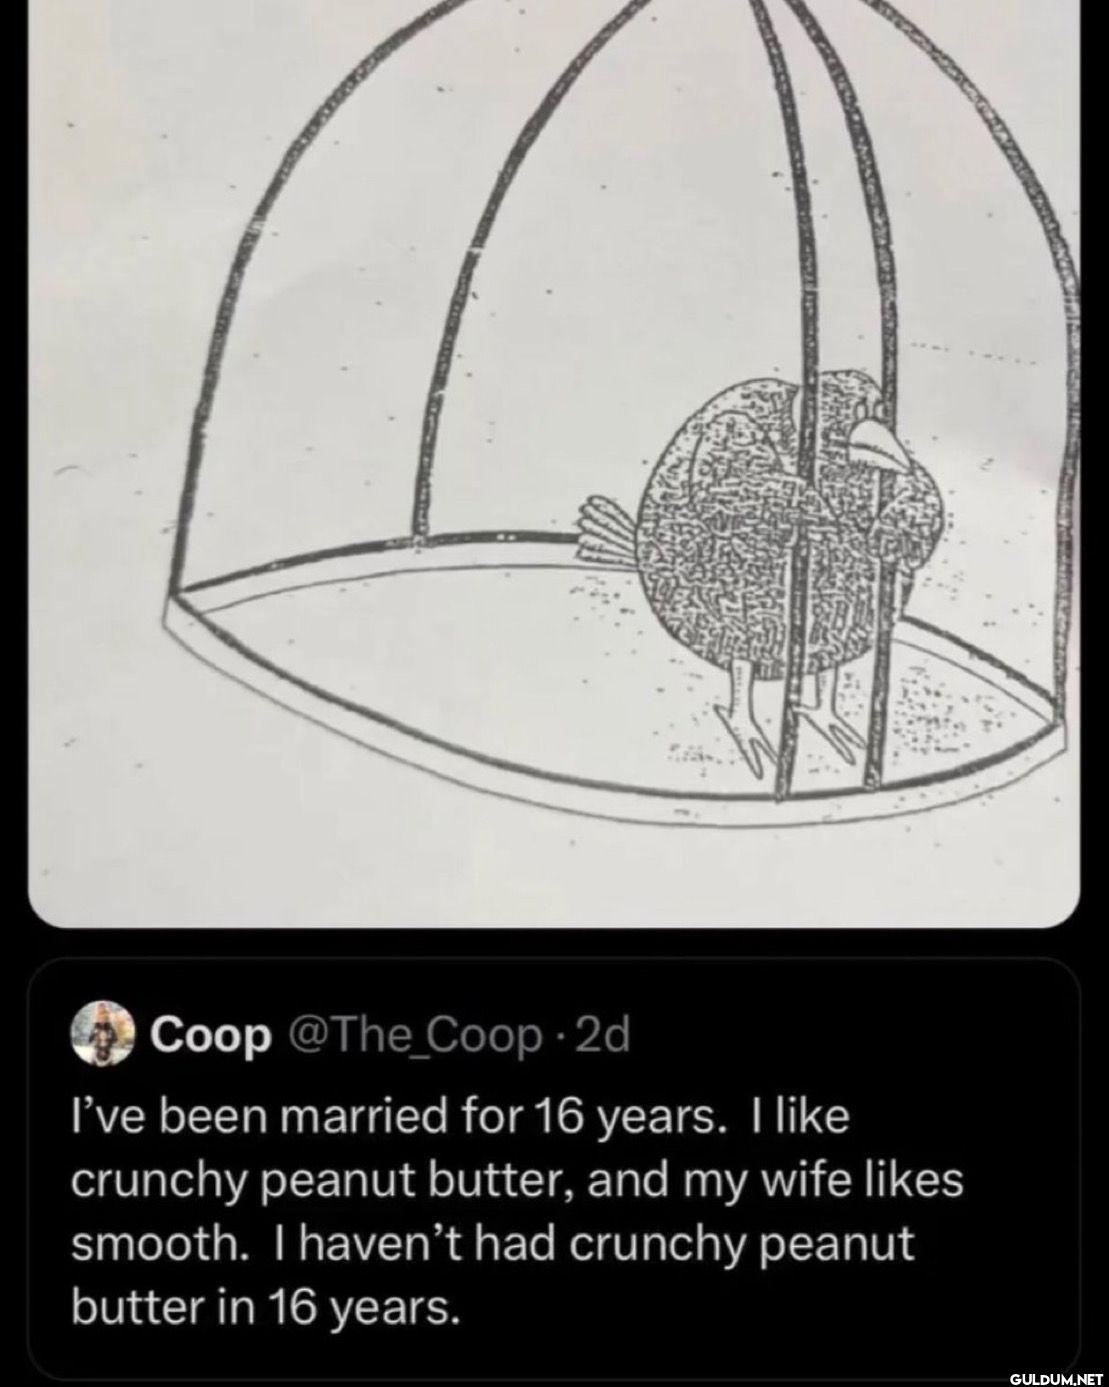The image size is (1109, 1387).
Task: Open the Coop display name link
Action: (209, 1038)
